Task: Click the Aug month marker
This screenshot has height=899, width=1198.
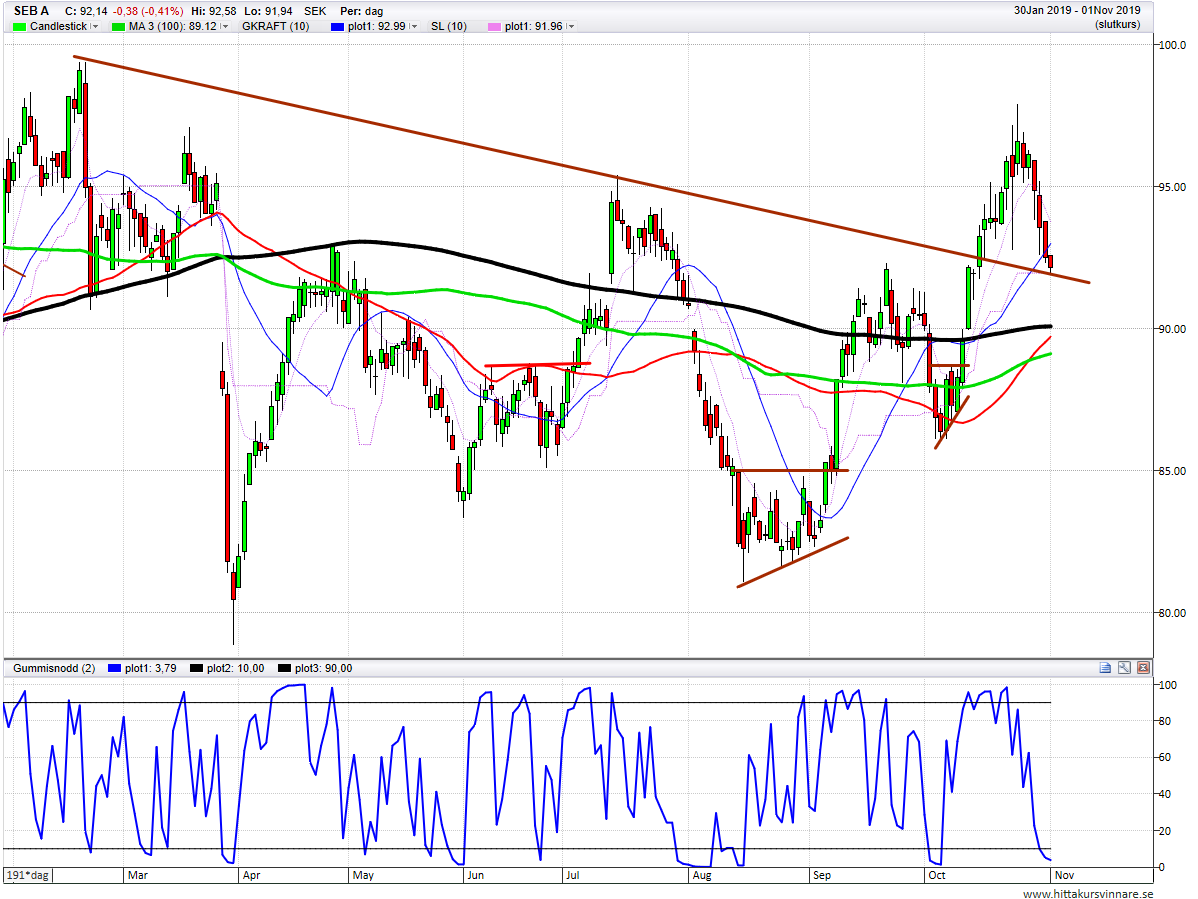Action: (702, 875)
